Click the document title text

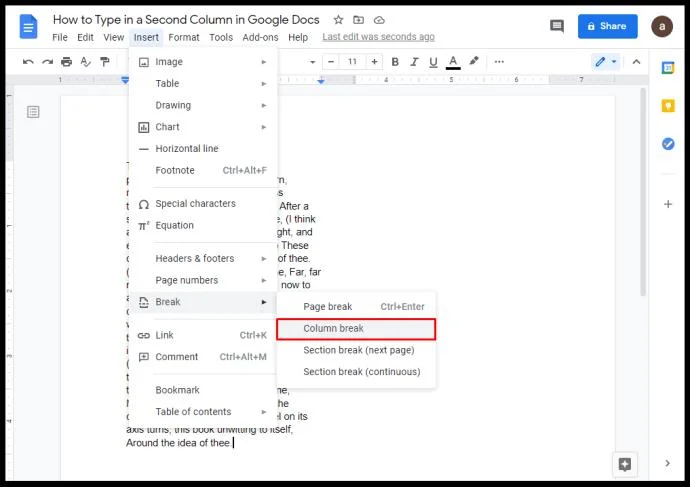pos(186,20)
